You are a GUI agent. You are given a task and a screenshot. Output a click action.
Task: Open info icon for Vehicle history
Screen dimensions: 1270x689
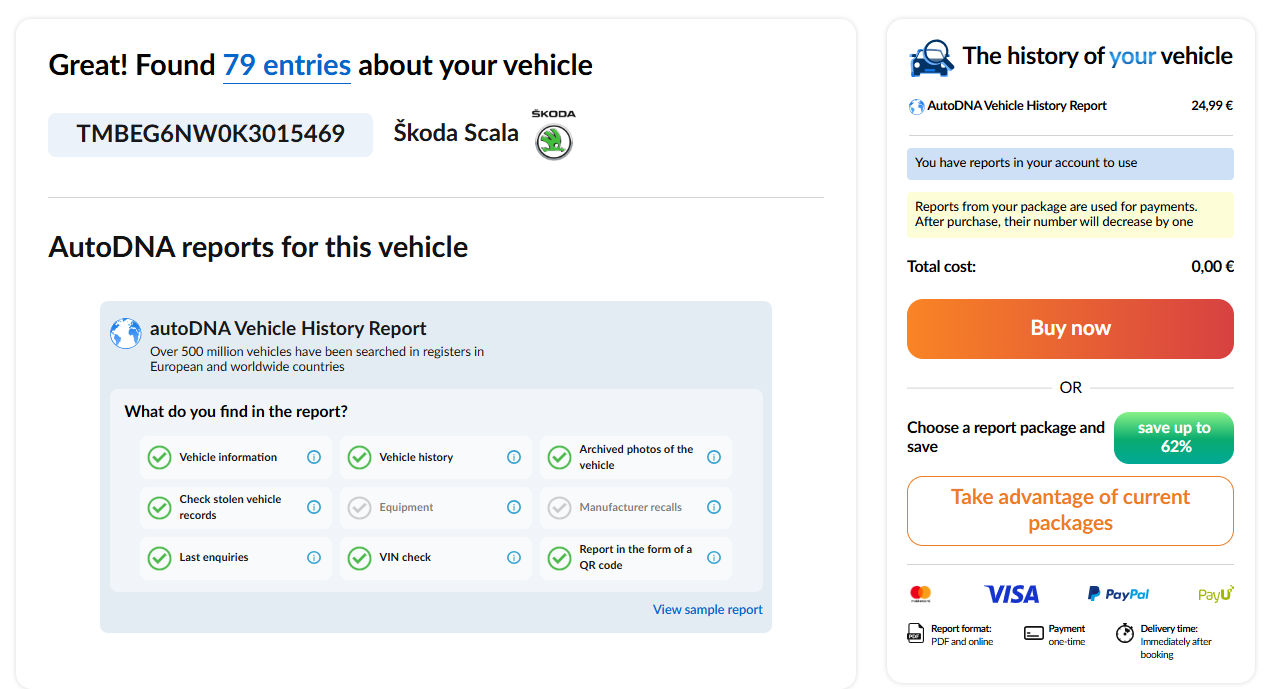click(514, 457)
